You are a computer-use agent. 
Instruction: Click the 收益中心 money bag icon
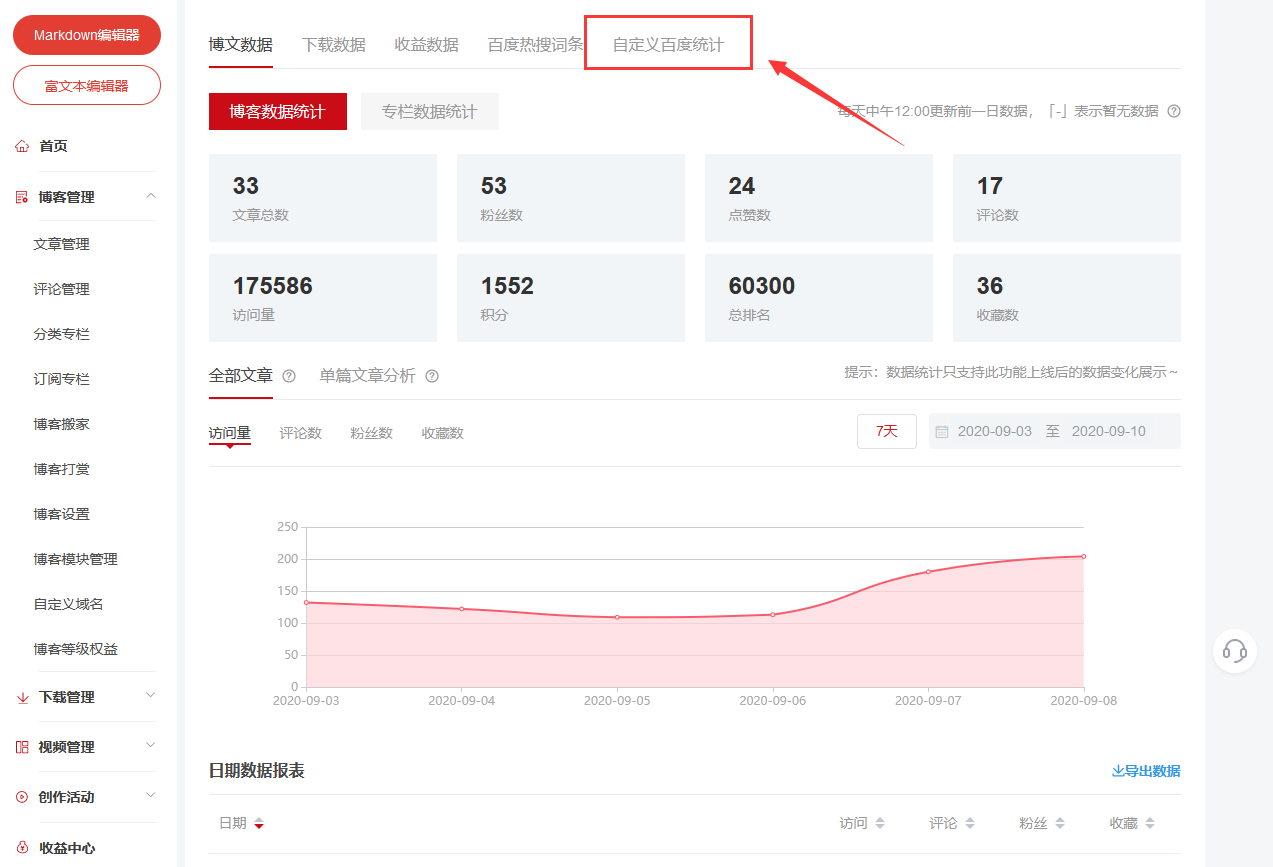click(22, 848)
